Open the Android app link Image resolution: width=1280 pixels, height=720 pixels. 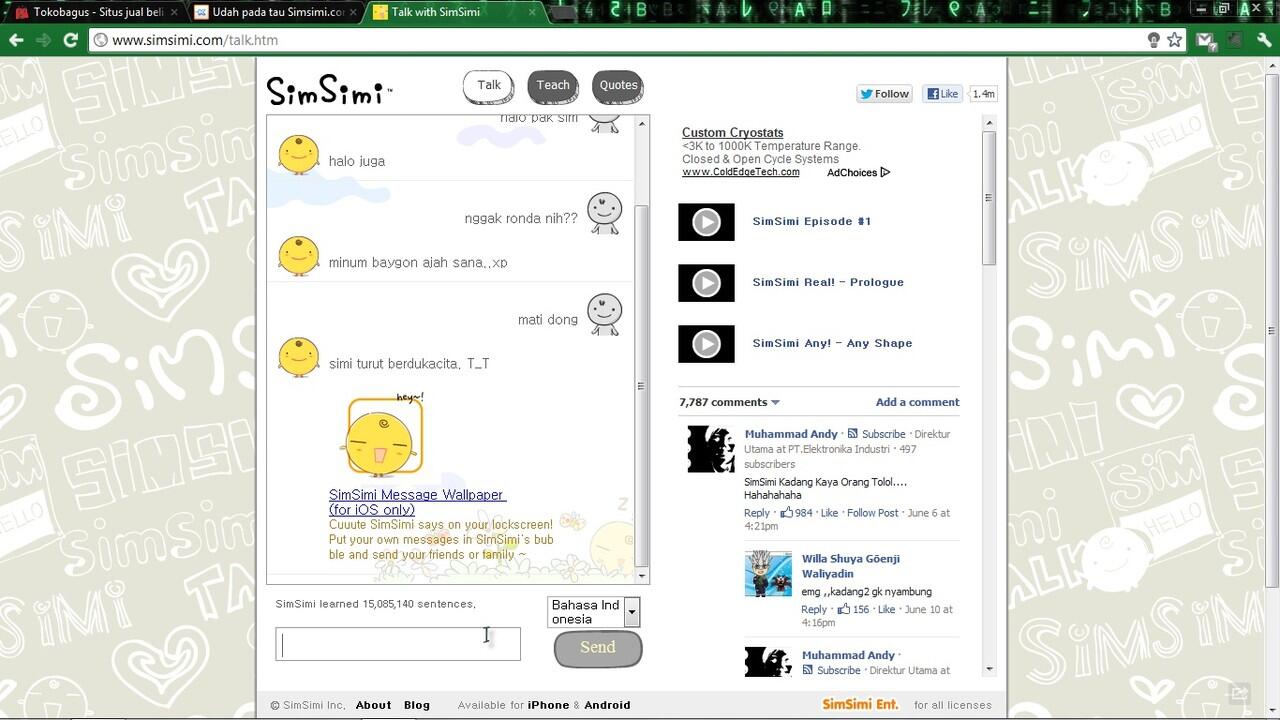(607, 705)
